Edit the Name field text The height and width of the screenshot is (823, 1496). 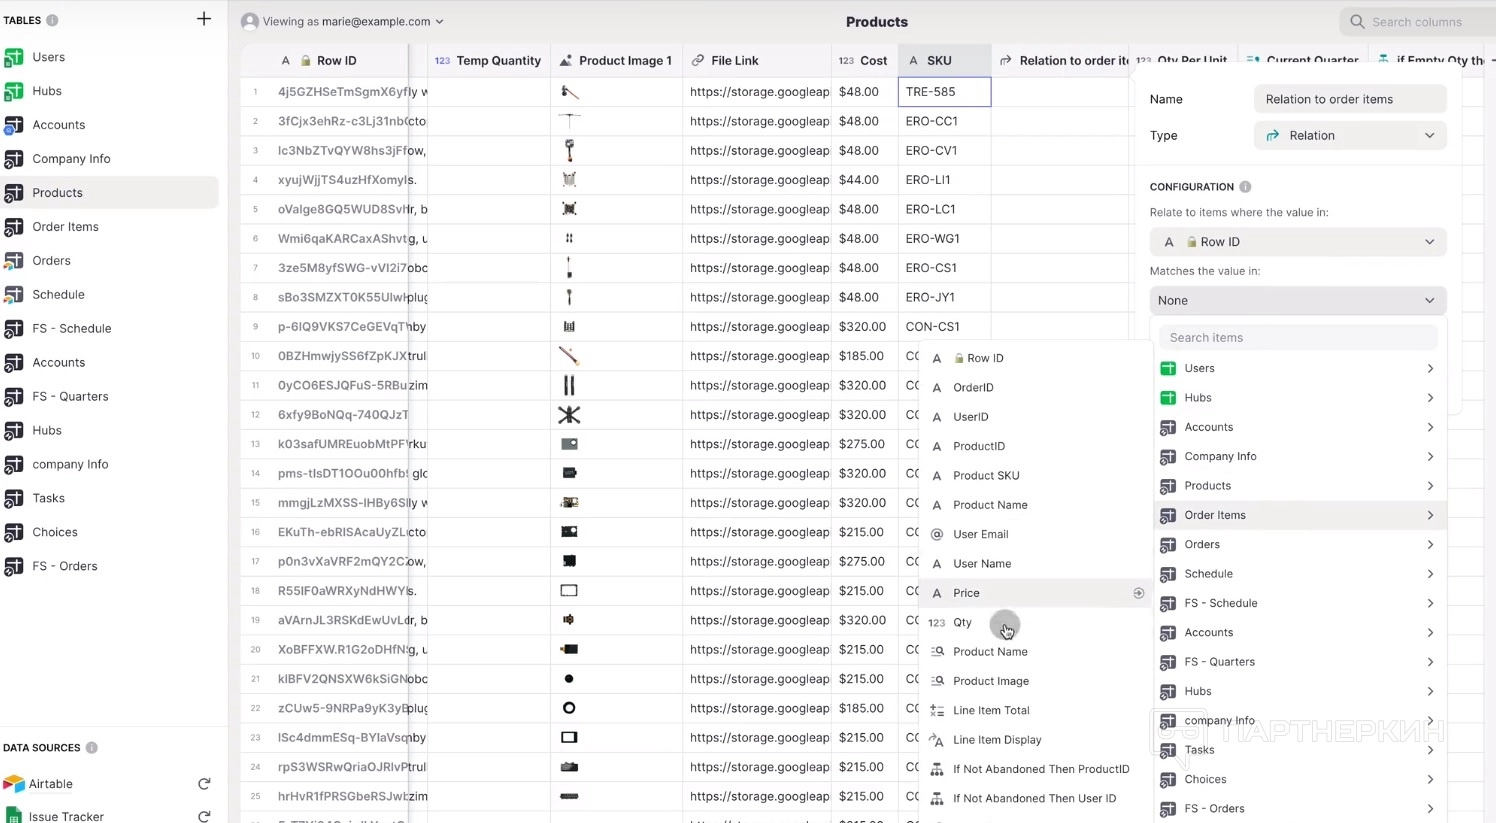point(1350,99)
